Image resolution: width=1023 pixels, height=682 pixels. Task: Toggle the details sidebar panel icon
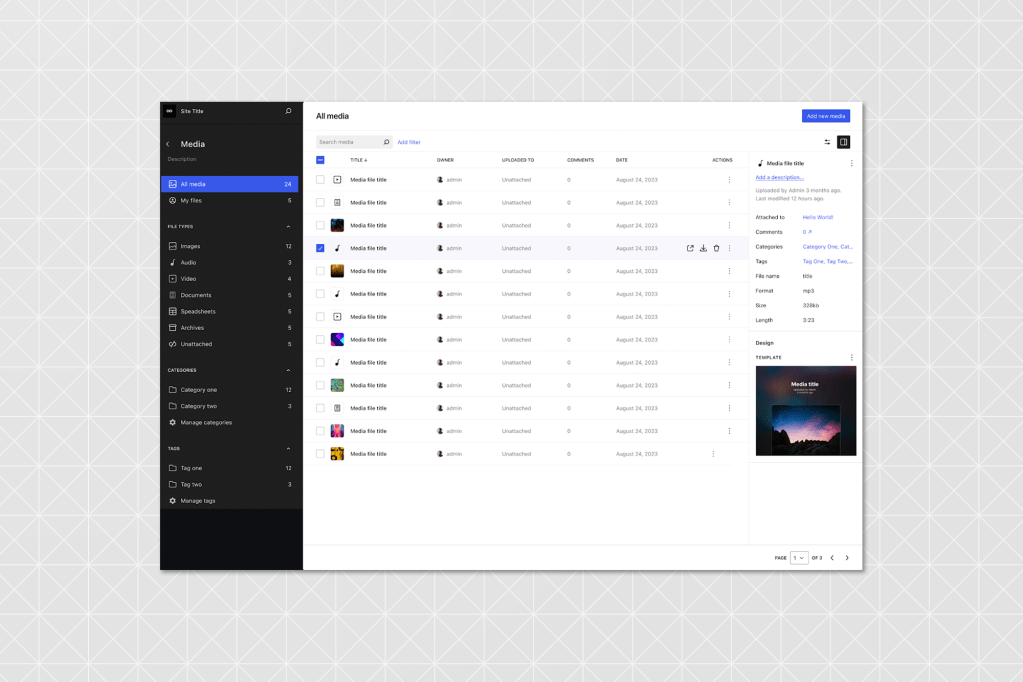point(844,142)
